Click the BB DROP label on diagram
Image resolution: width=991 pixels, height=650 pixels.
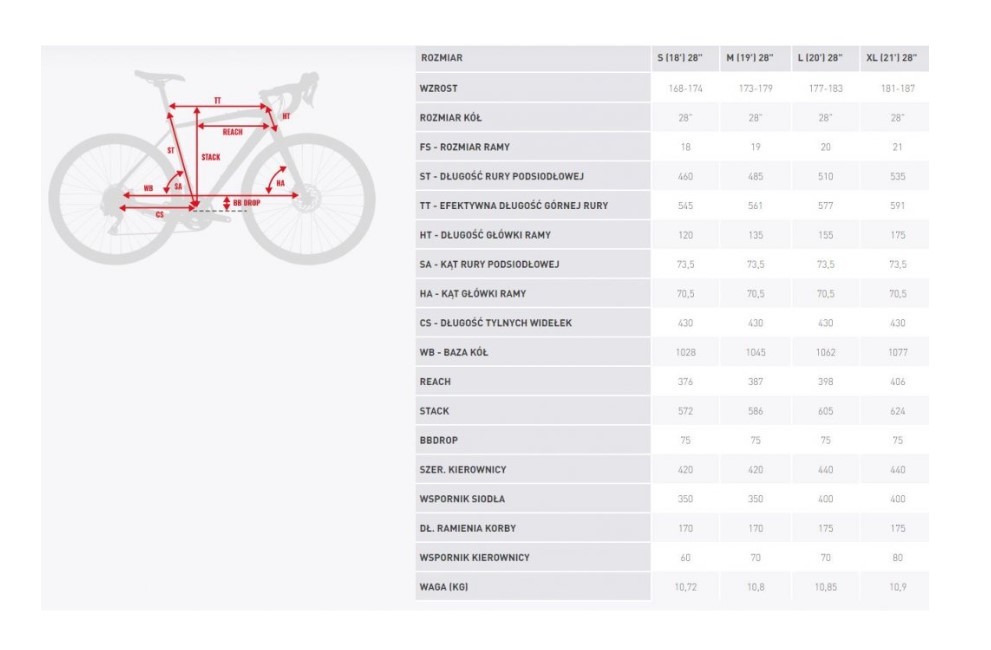tap(246, 203)
